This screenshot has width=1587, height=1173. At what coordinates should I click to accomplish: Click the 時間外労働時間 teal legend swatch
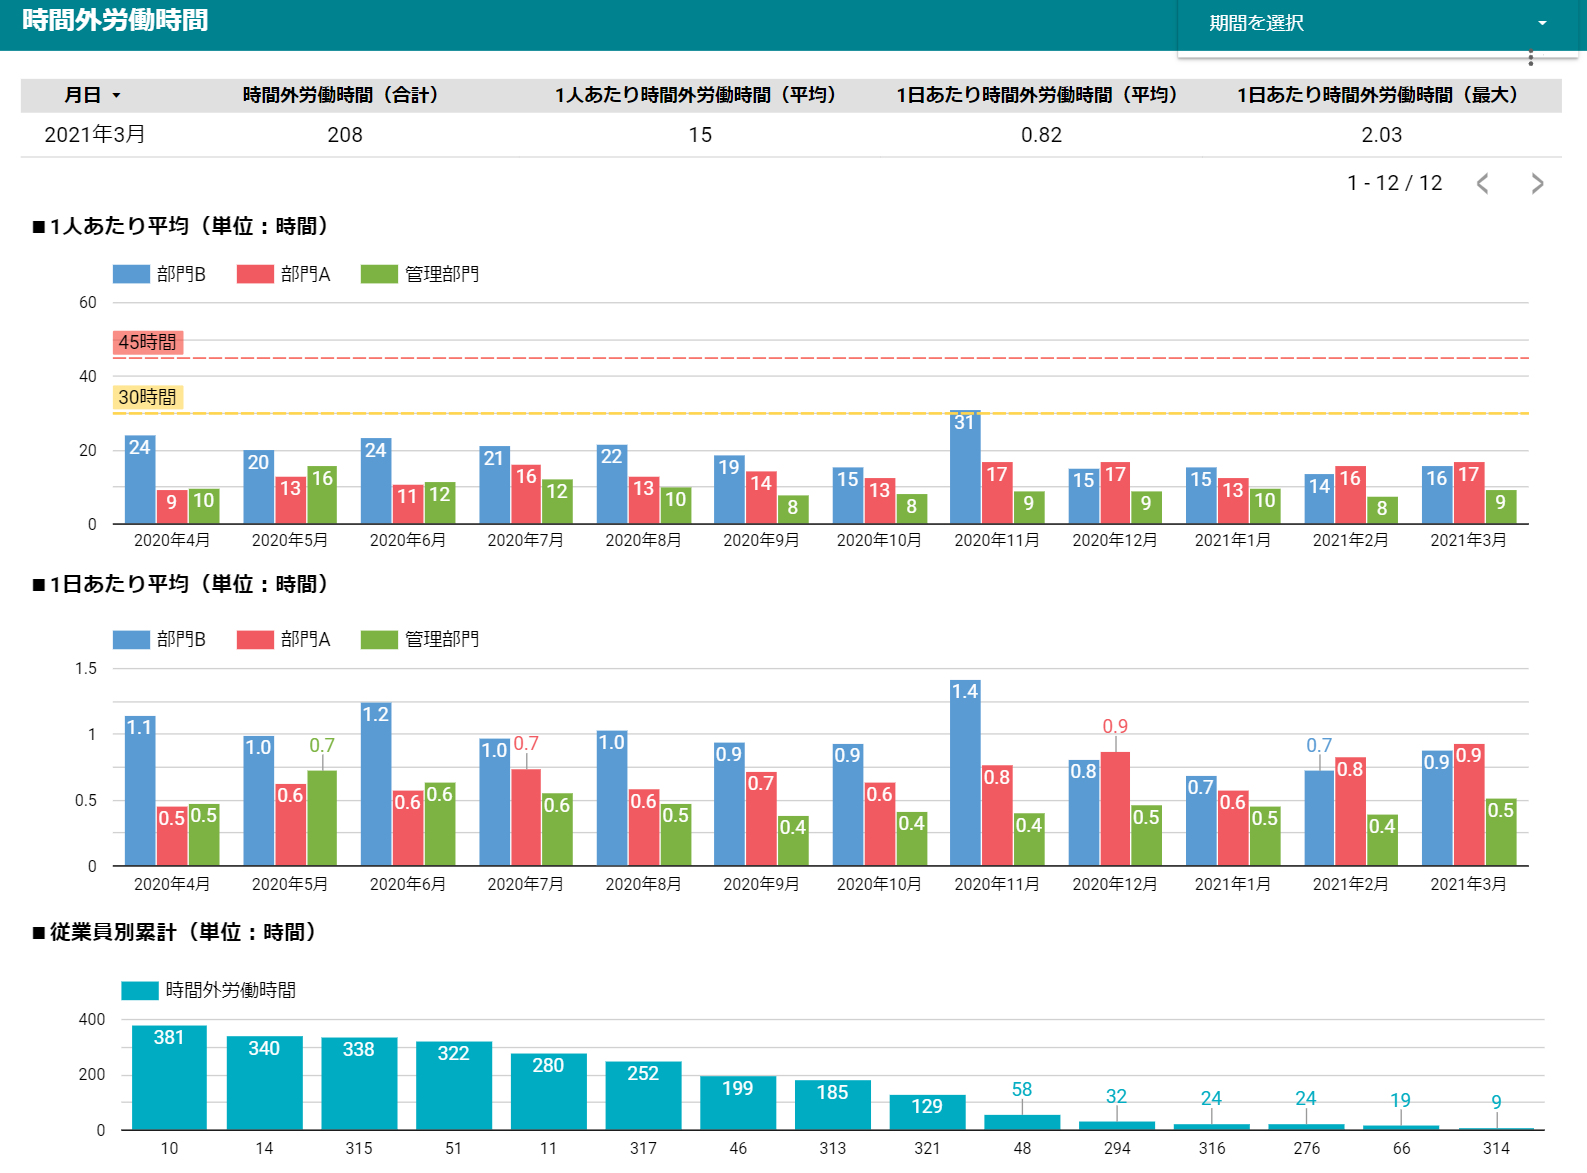(x=139, y=990)
